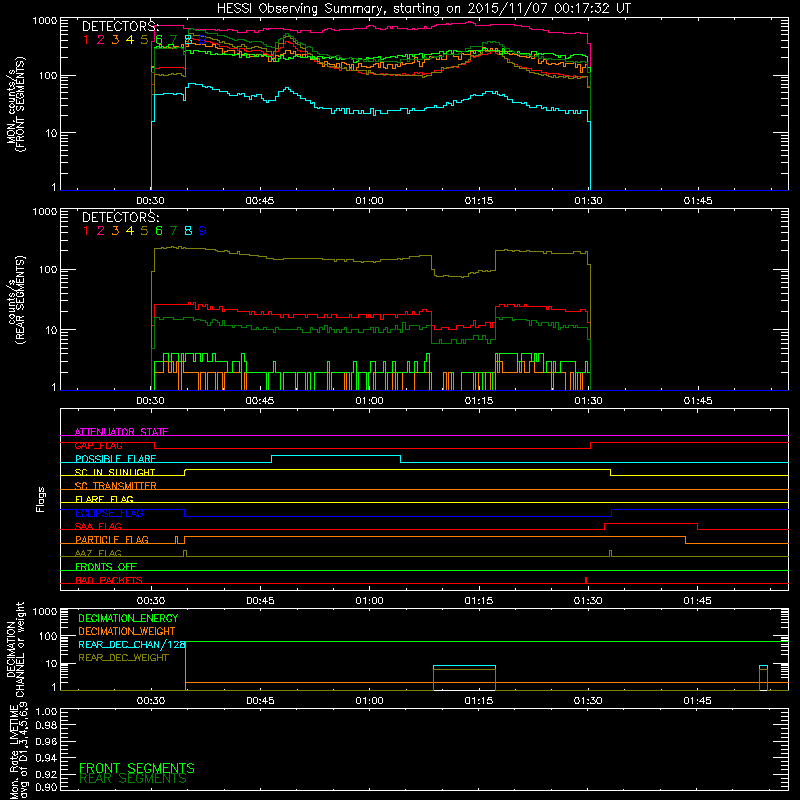Click the red BAD_PACKETS spike near 01:30

586,581
